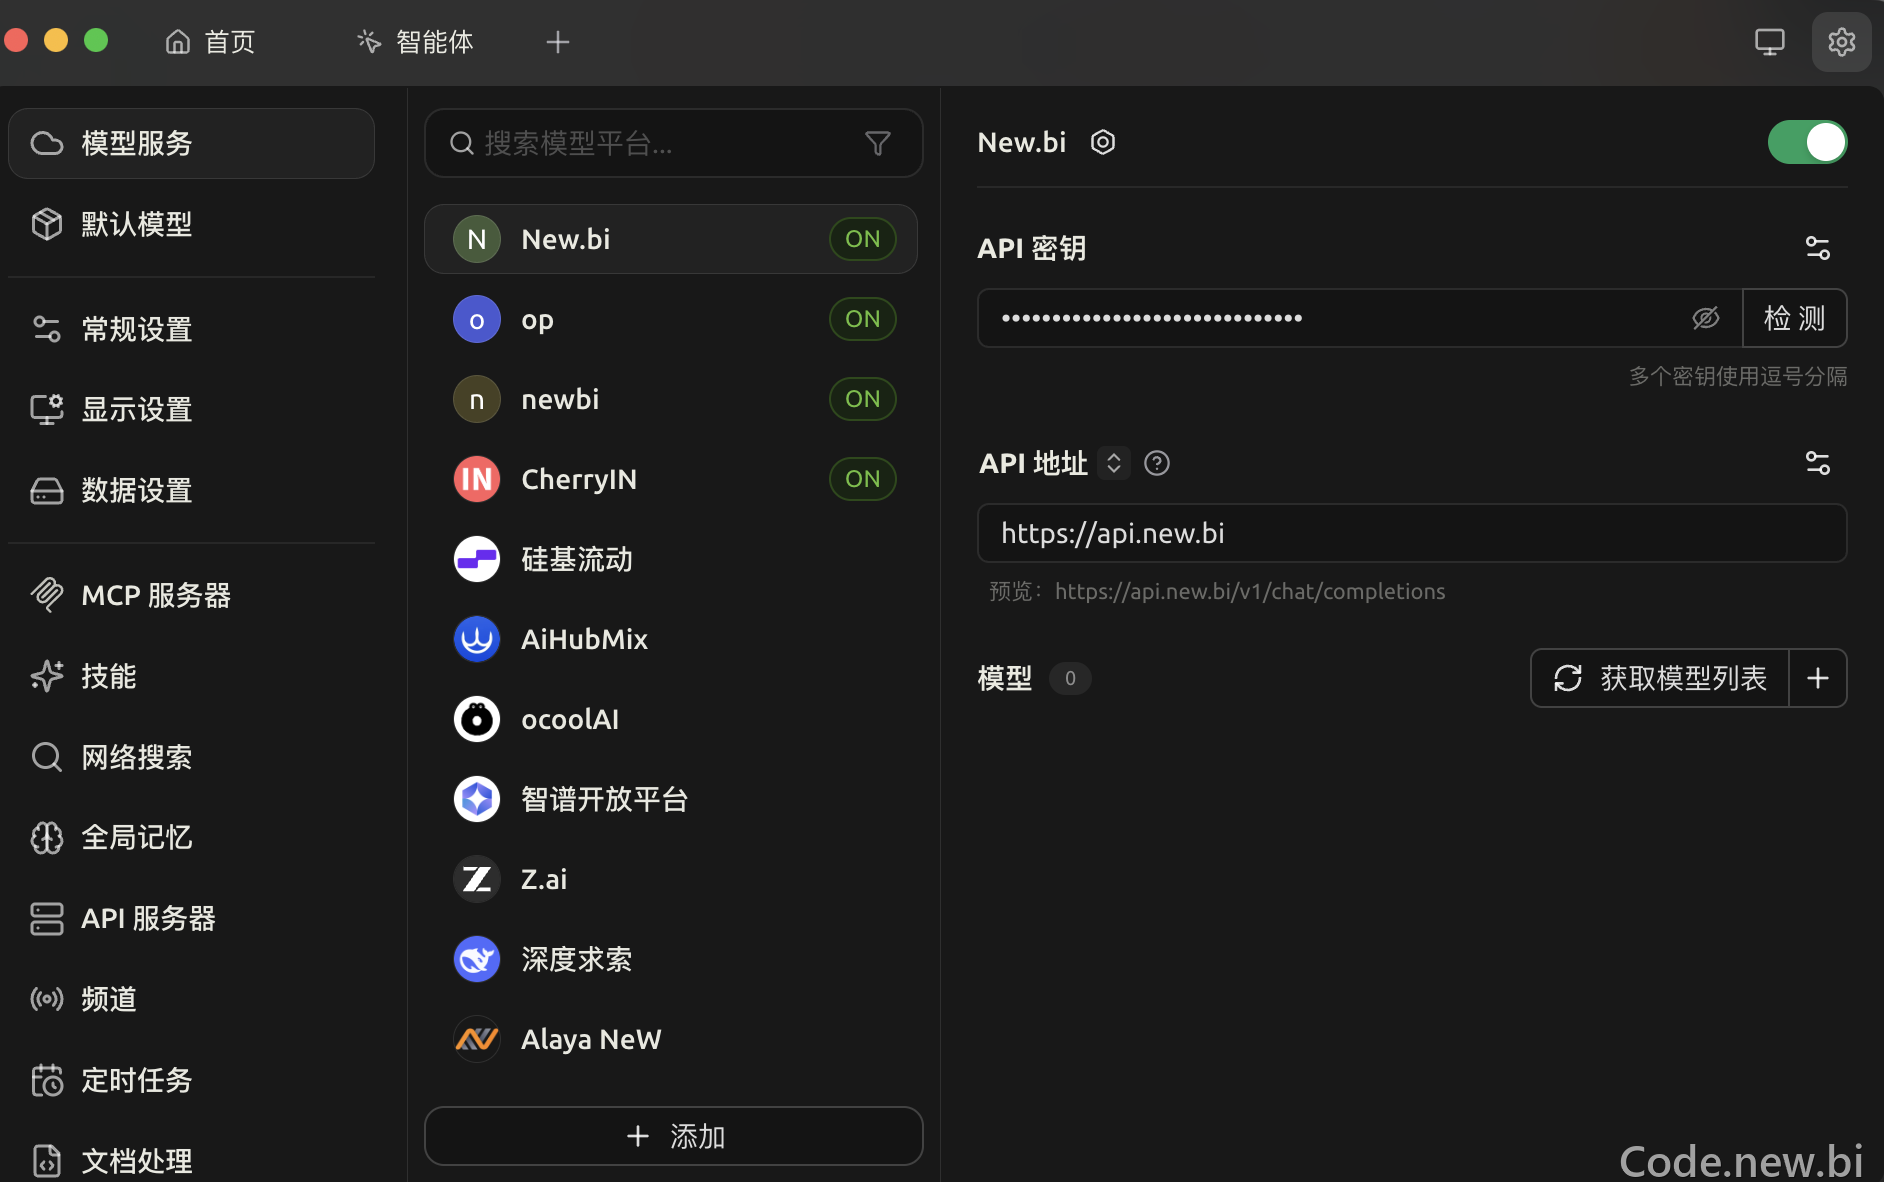
Task: Click the 检测 button to test API key
Action: point(1794,318)
